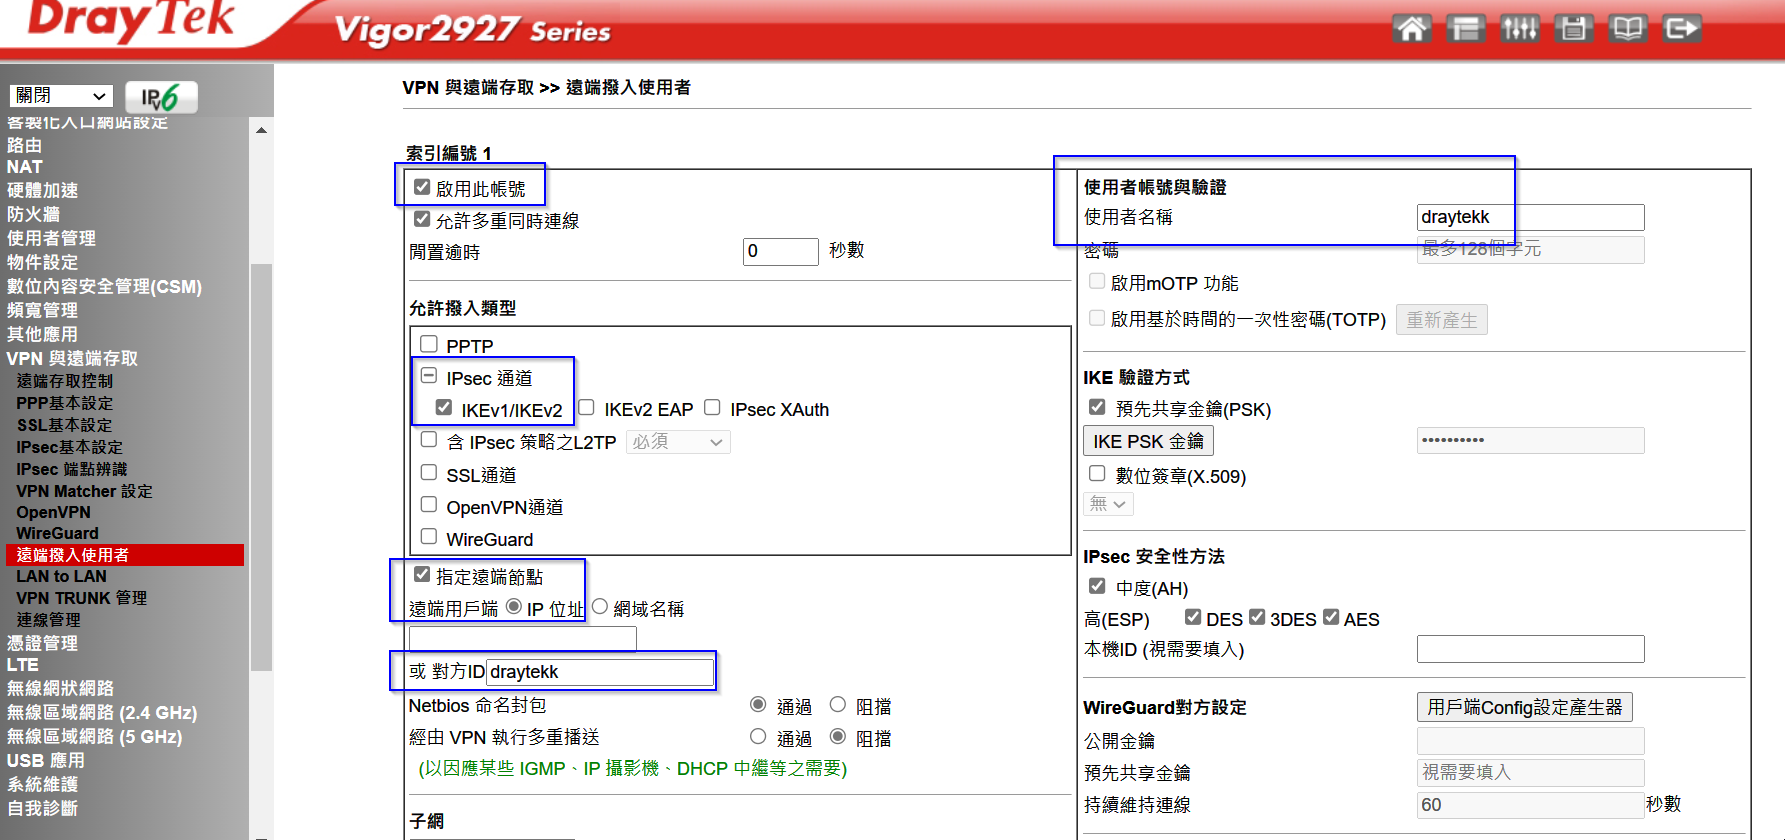Click the IPv6 icon button
The image size is (1785, 840).
click(161, 97)
